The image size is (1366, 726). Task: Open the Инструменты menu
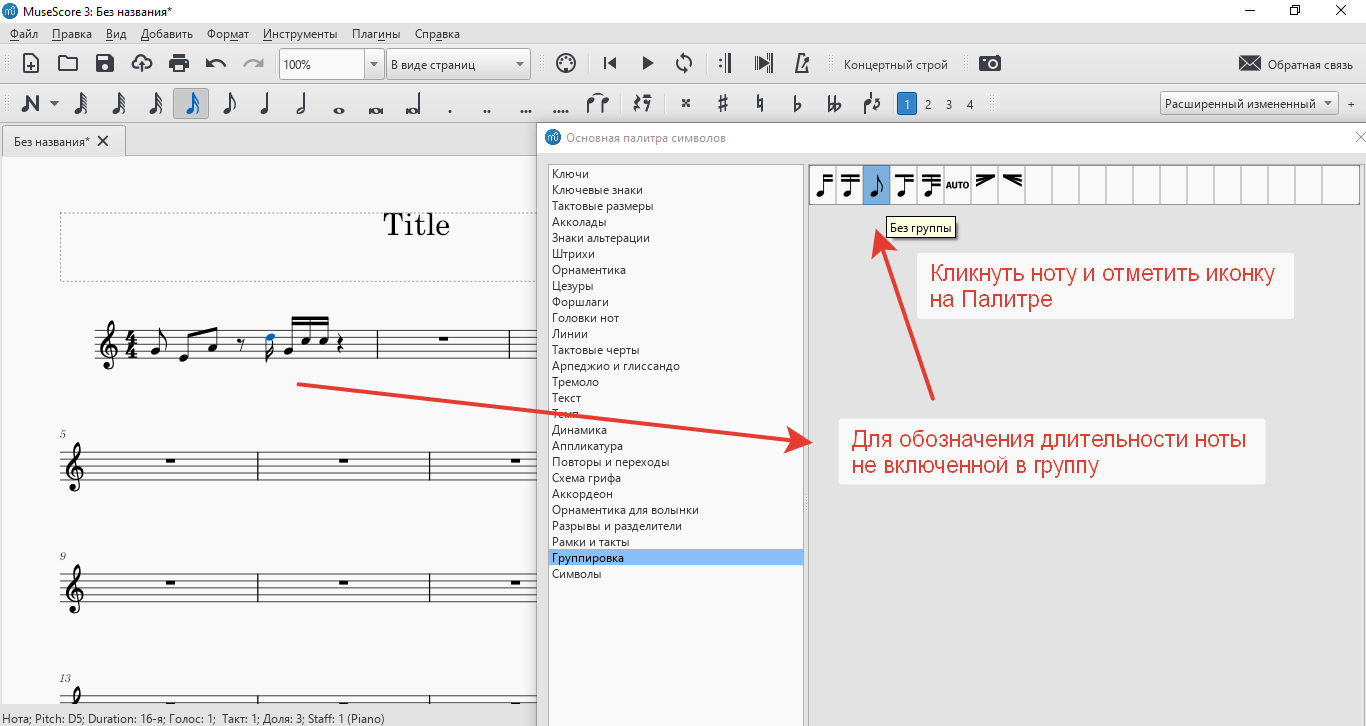(x=300, y=34)
